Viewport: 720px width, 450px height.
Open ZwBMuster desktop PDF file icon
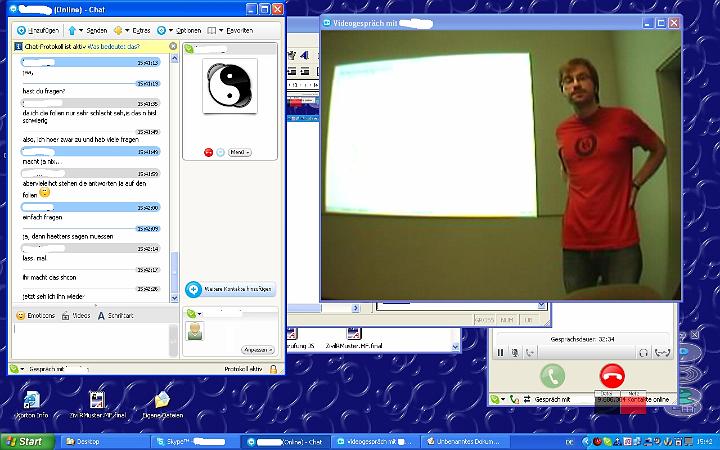click(x=97, y=405)
